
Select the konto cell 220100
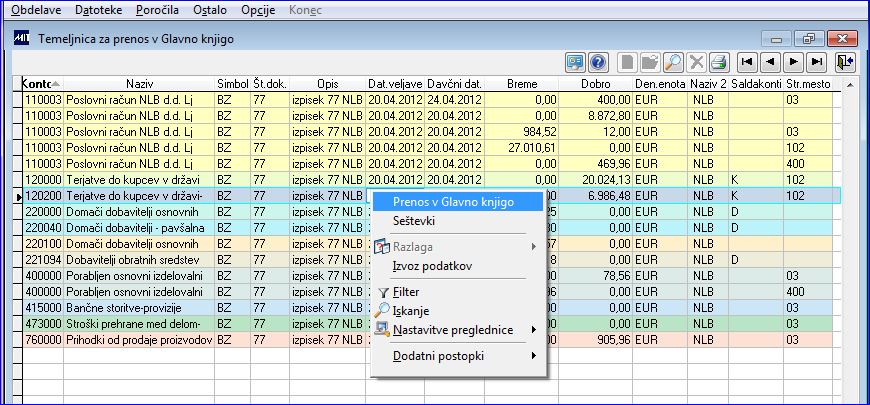tap(43, 244)
